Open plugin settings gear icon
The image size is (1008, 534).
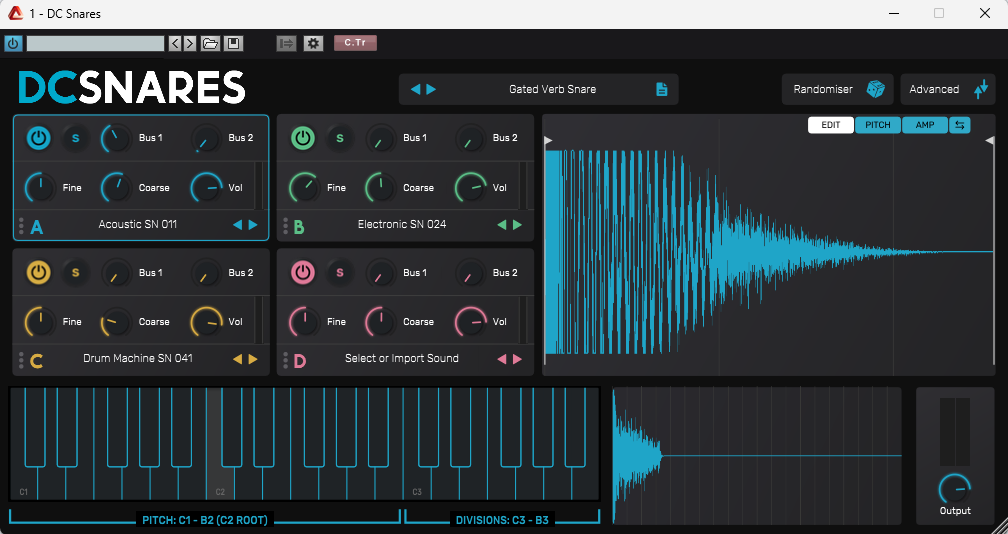click(x=313, y=43)
